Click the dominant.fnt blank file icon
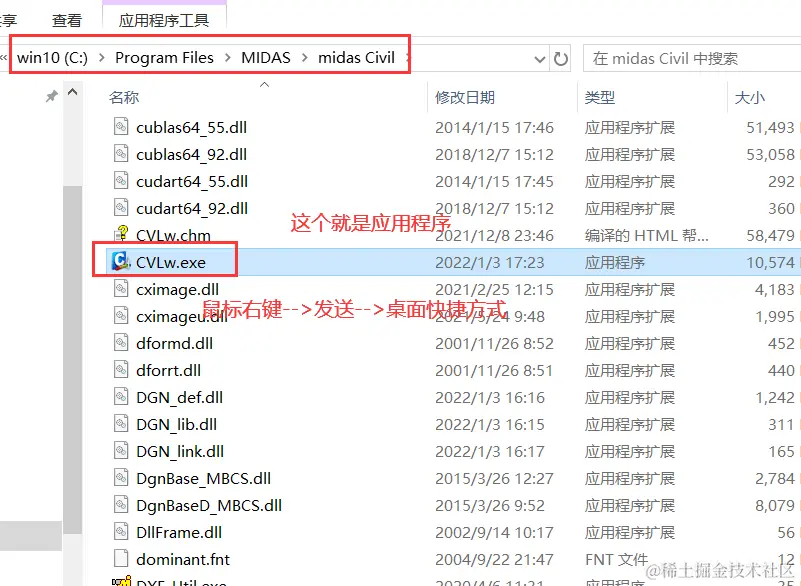 point(121,558)
